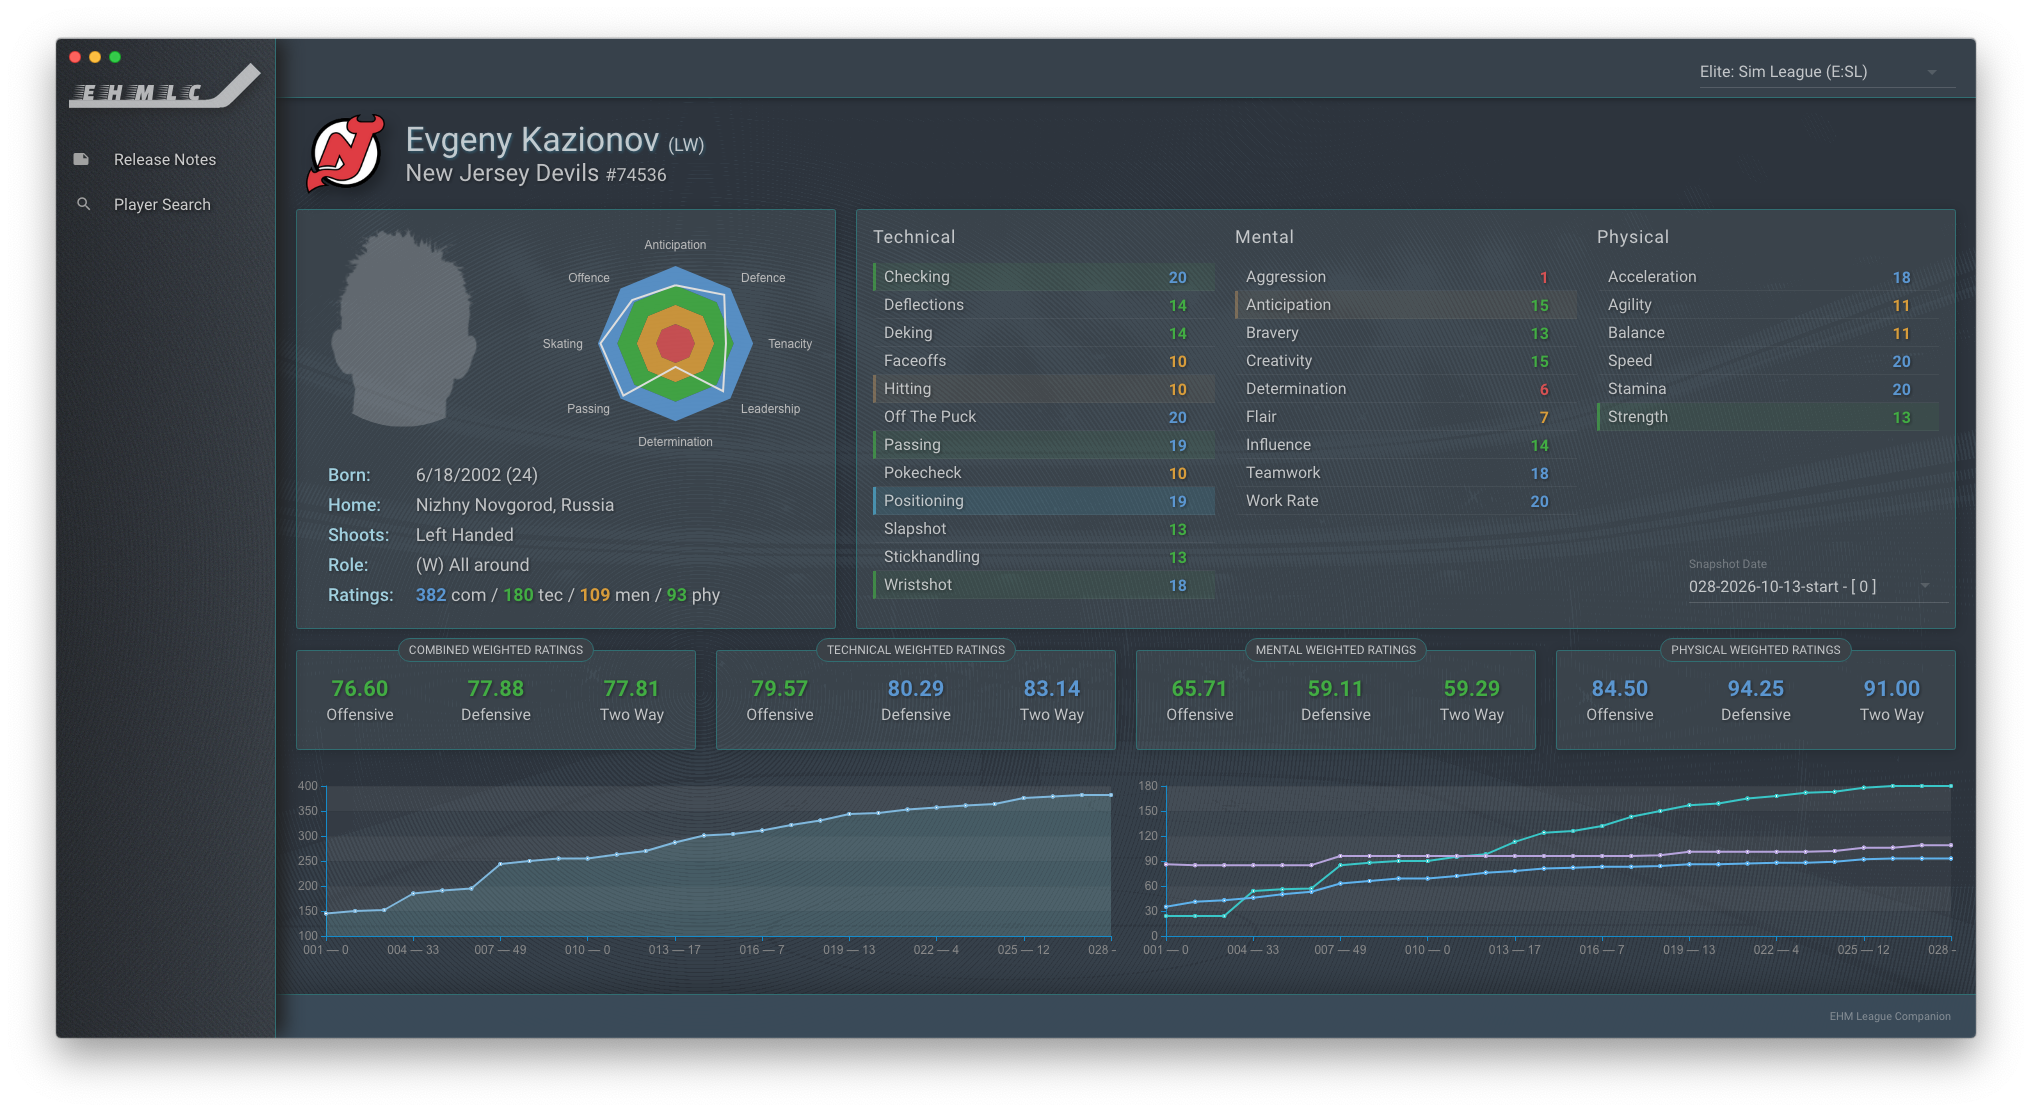2032x1112 pixels.
Task: Click the player silhouette portrait
Action: tap(403, 329)
